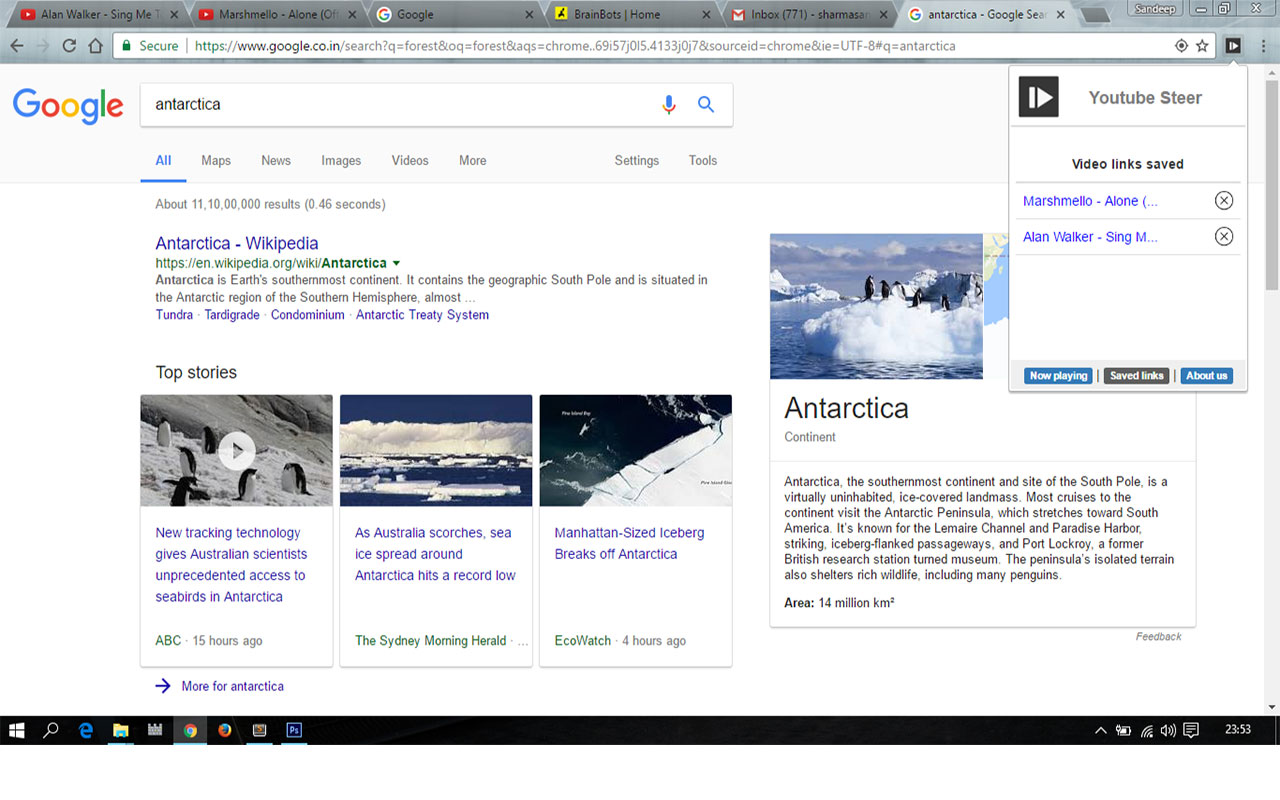
Task: Click the Google search input field
Action: pyautogui.click(x=400, y=104)
